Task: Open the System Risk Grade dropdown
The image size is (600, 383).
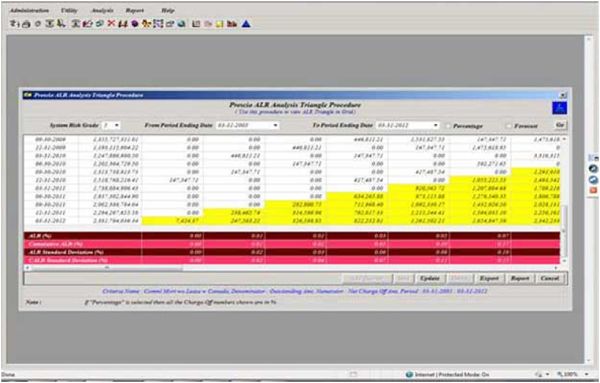Action: 117,125
